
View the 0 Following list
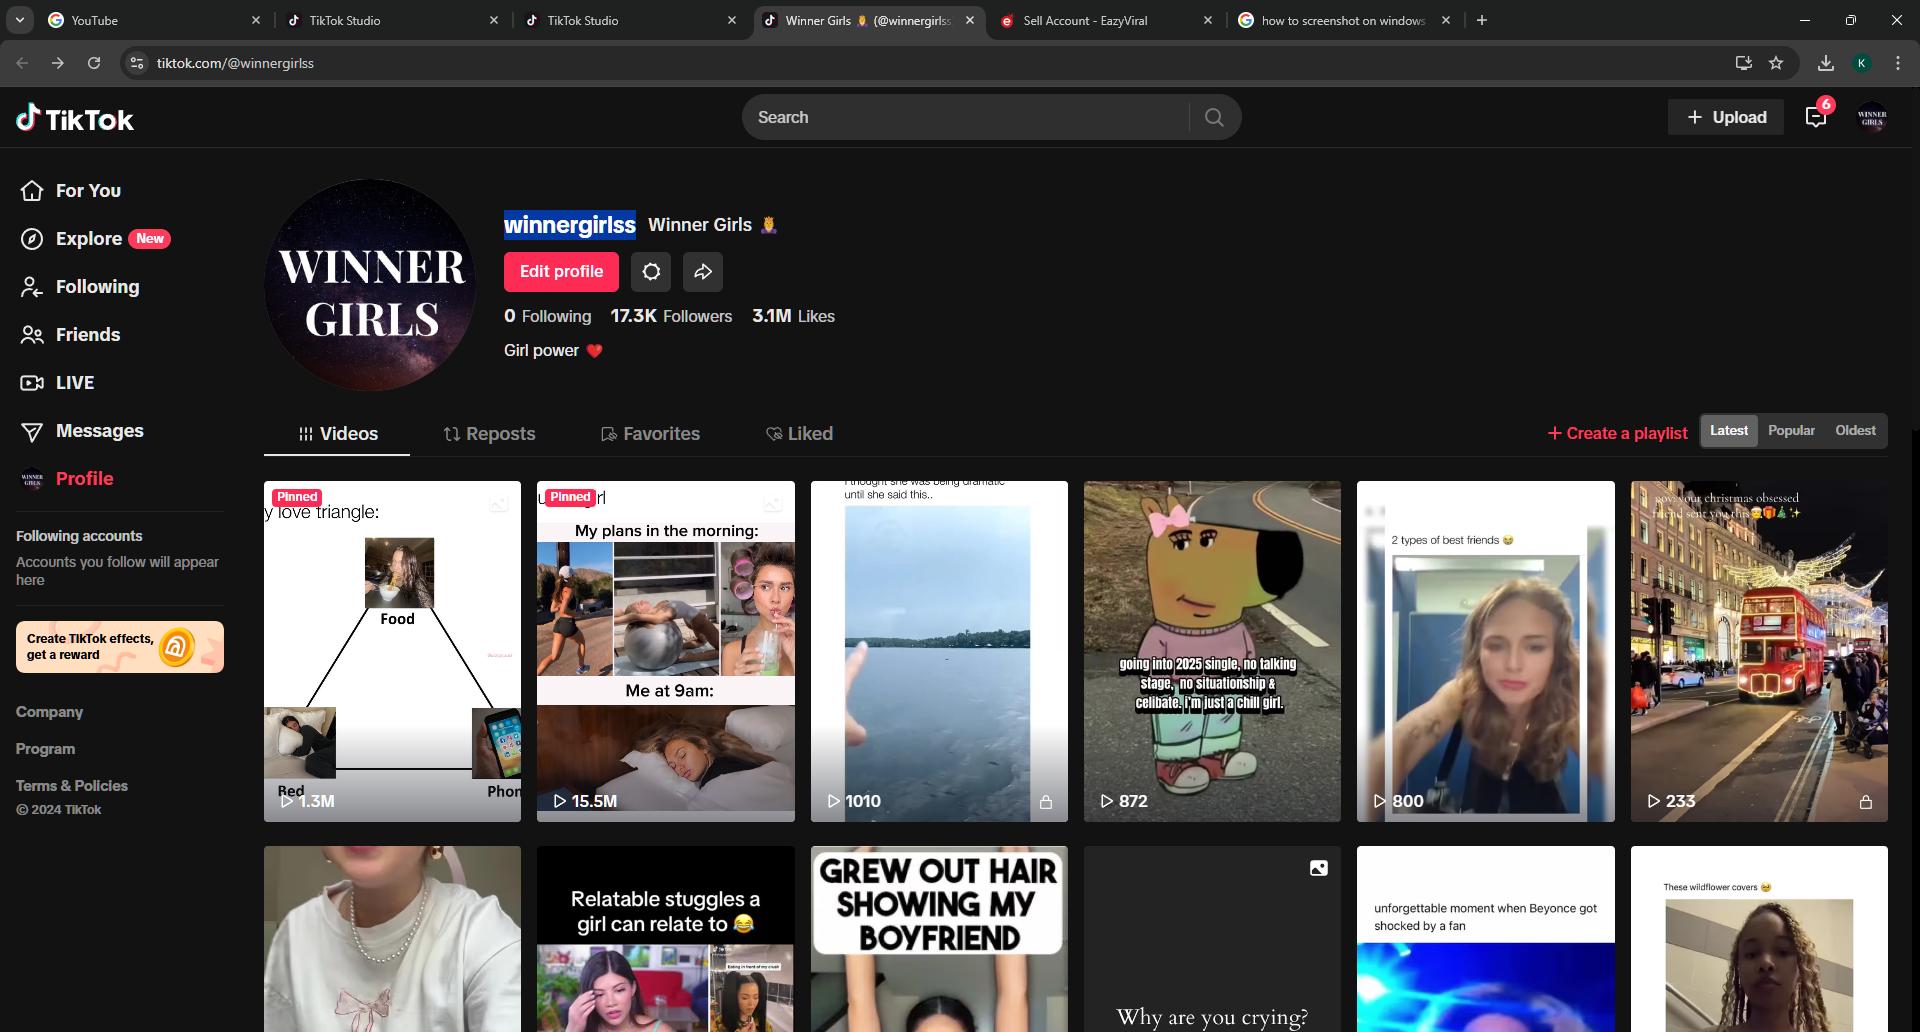(547, 316)
